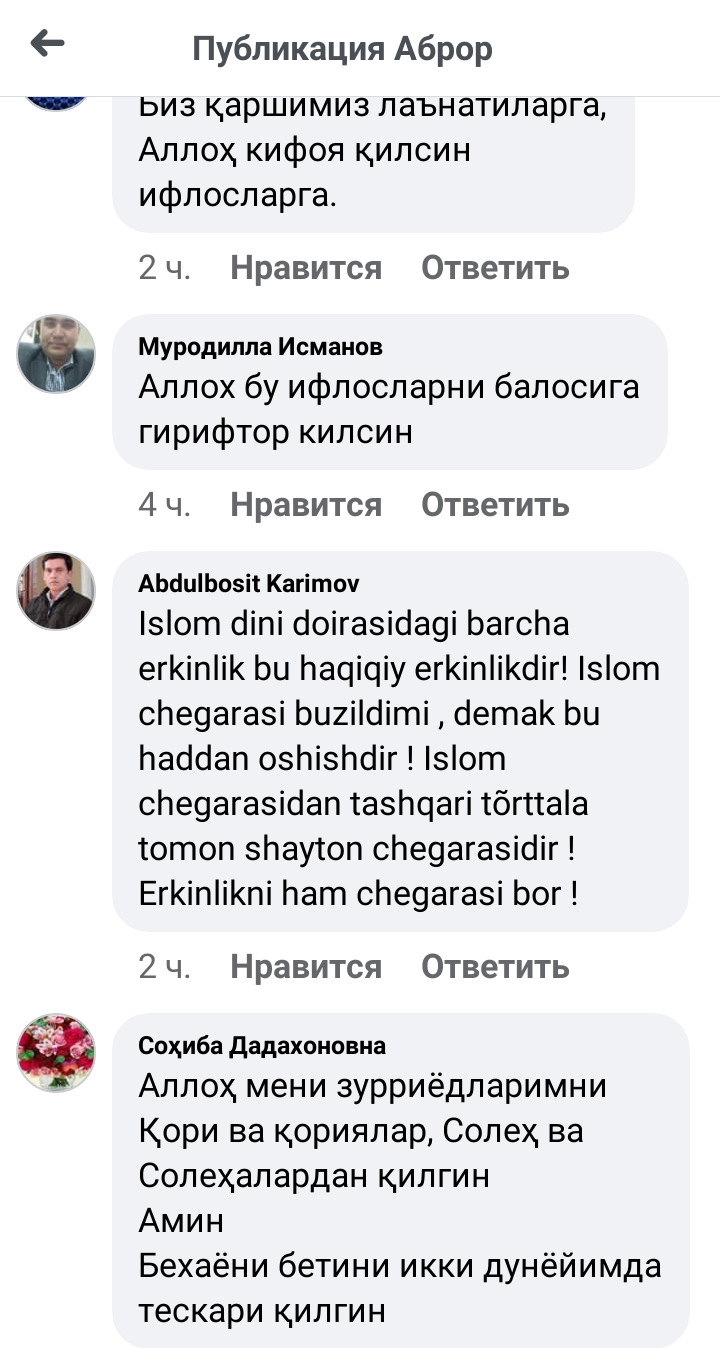720x1348 pixels.
Task: Open the Соҳиба Дадахоновна name link
Action: point(262,1045)
